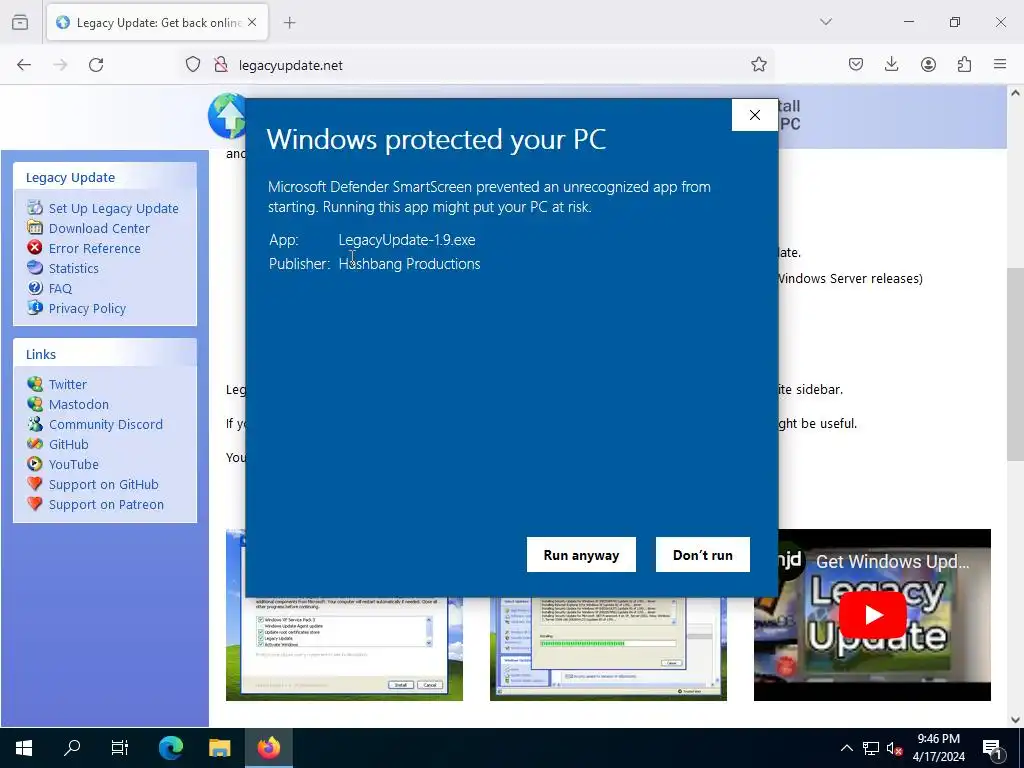Viewport: 1024px width, 768px height.
Task: Open YouTube sidebar link
Action: click(x=74, y=464)
